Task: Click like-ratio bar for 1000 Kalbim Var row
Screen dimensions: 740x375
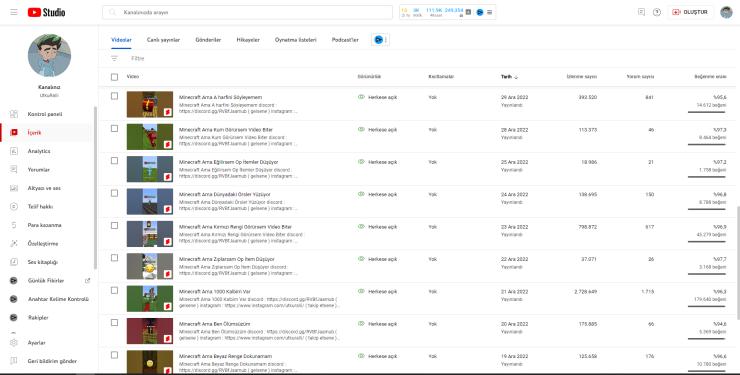Action: coord(706,306)
